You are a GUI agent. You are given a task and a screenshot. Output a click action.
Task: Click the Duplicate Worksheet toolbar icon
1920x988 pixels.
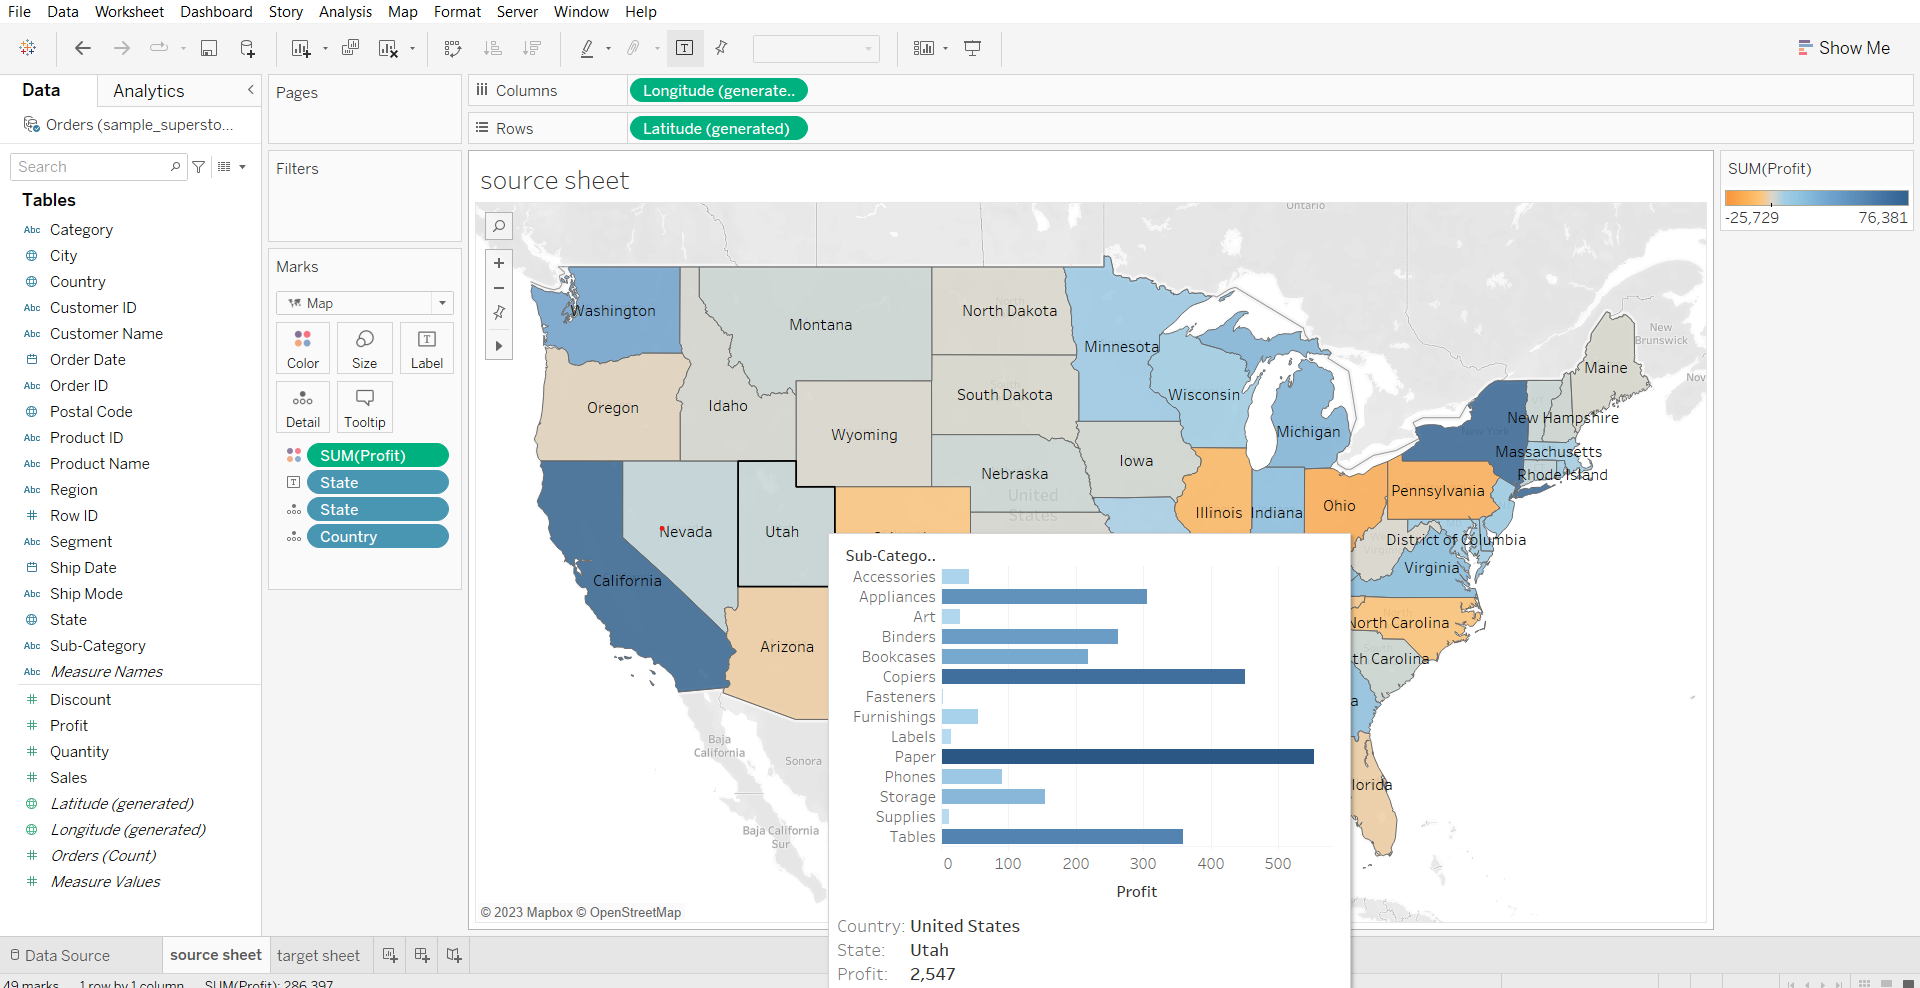(x=350, y=48)
